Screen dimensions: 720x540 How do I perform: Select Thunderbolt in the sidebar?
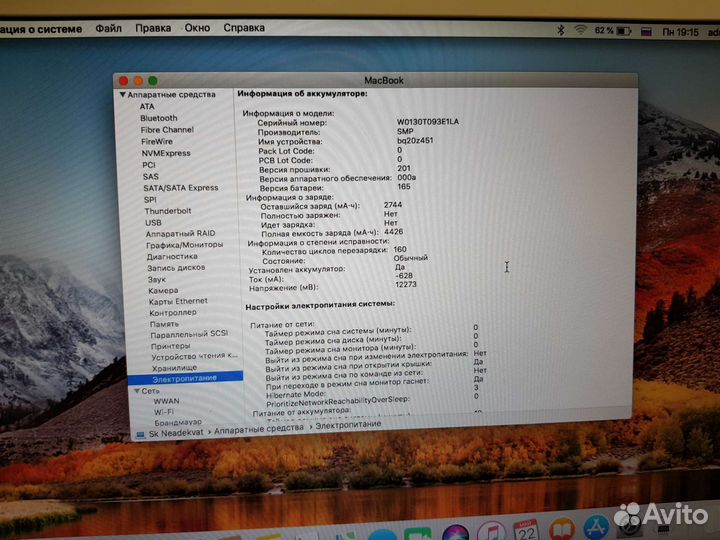click(x=168, y=211)
